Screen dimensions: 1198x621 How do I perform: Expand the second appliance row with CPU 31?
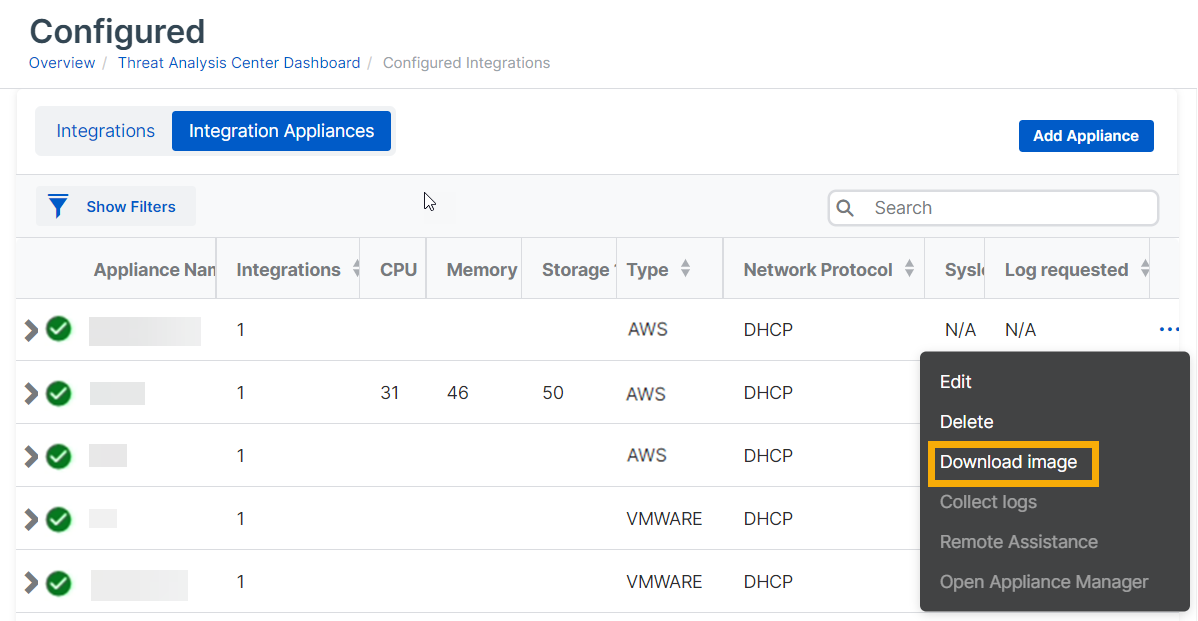pos(31,393)
